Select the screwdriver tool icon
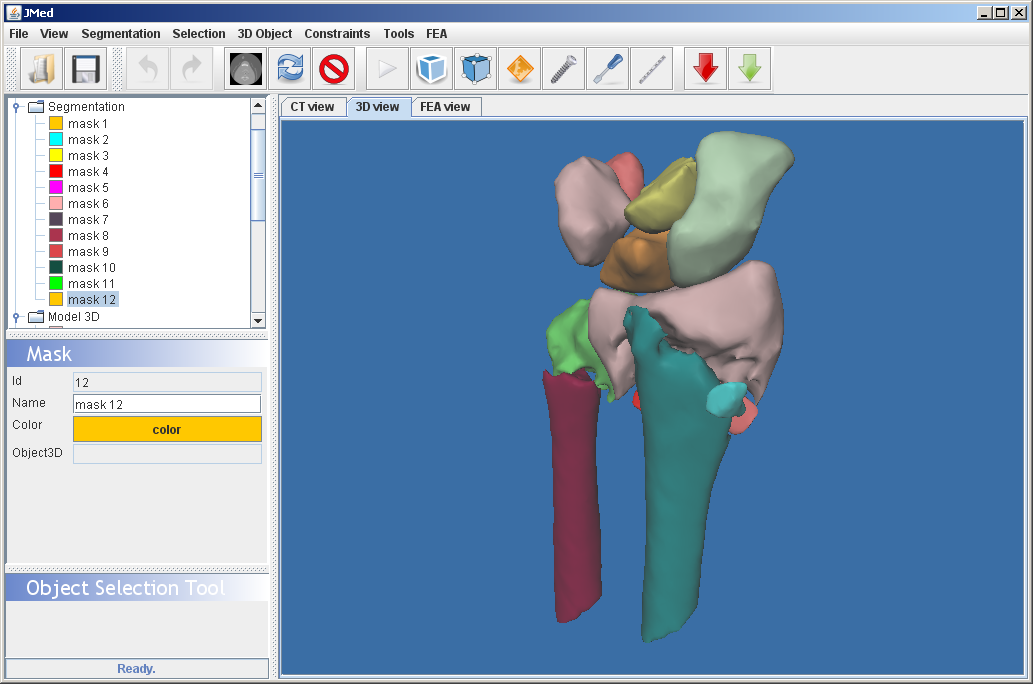Viewport: 1033px width, 684px height. click(607, 69)
